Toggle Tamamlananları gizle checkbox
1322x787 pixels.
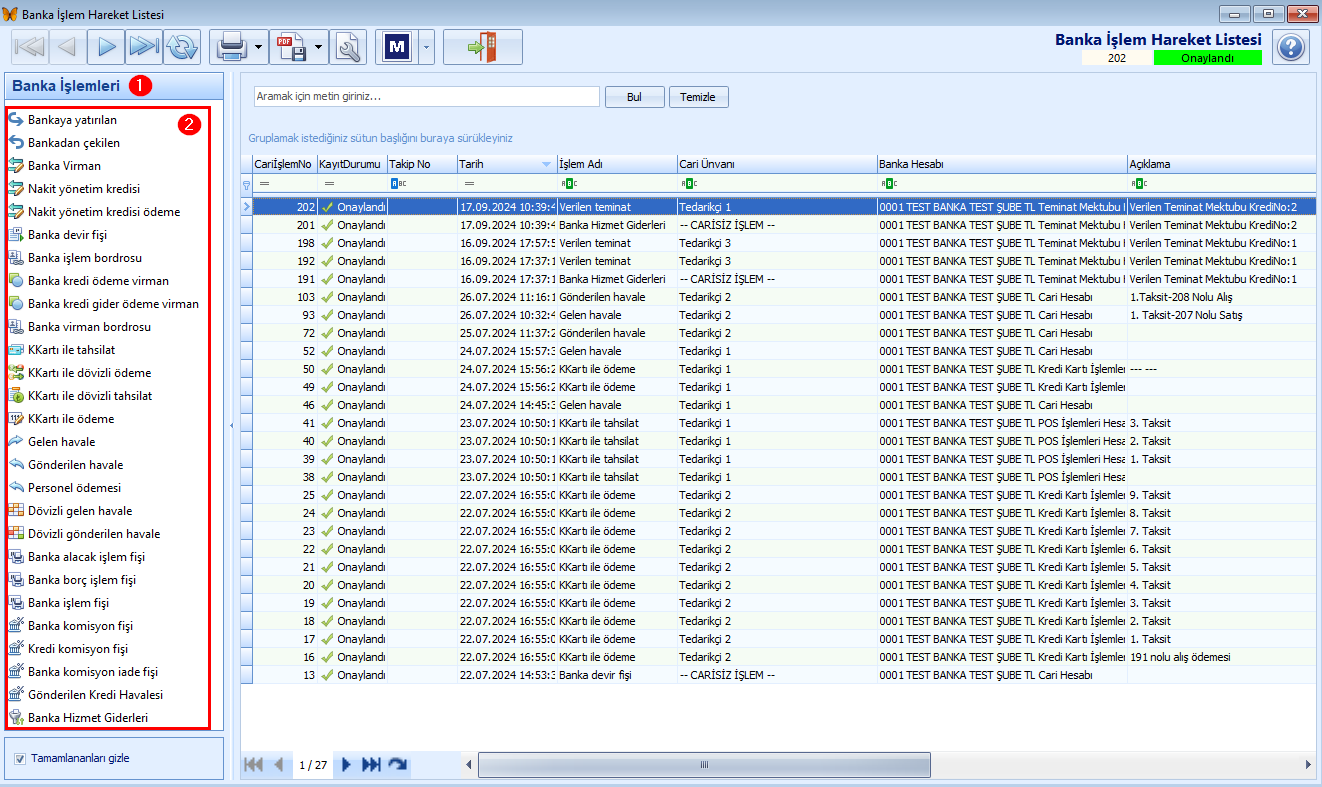tap(20, 759)
